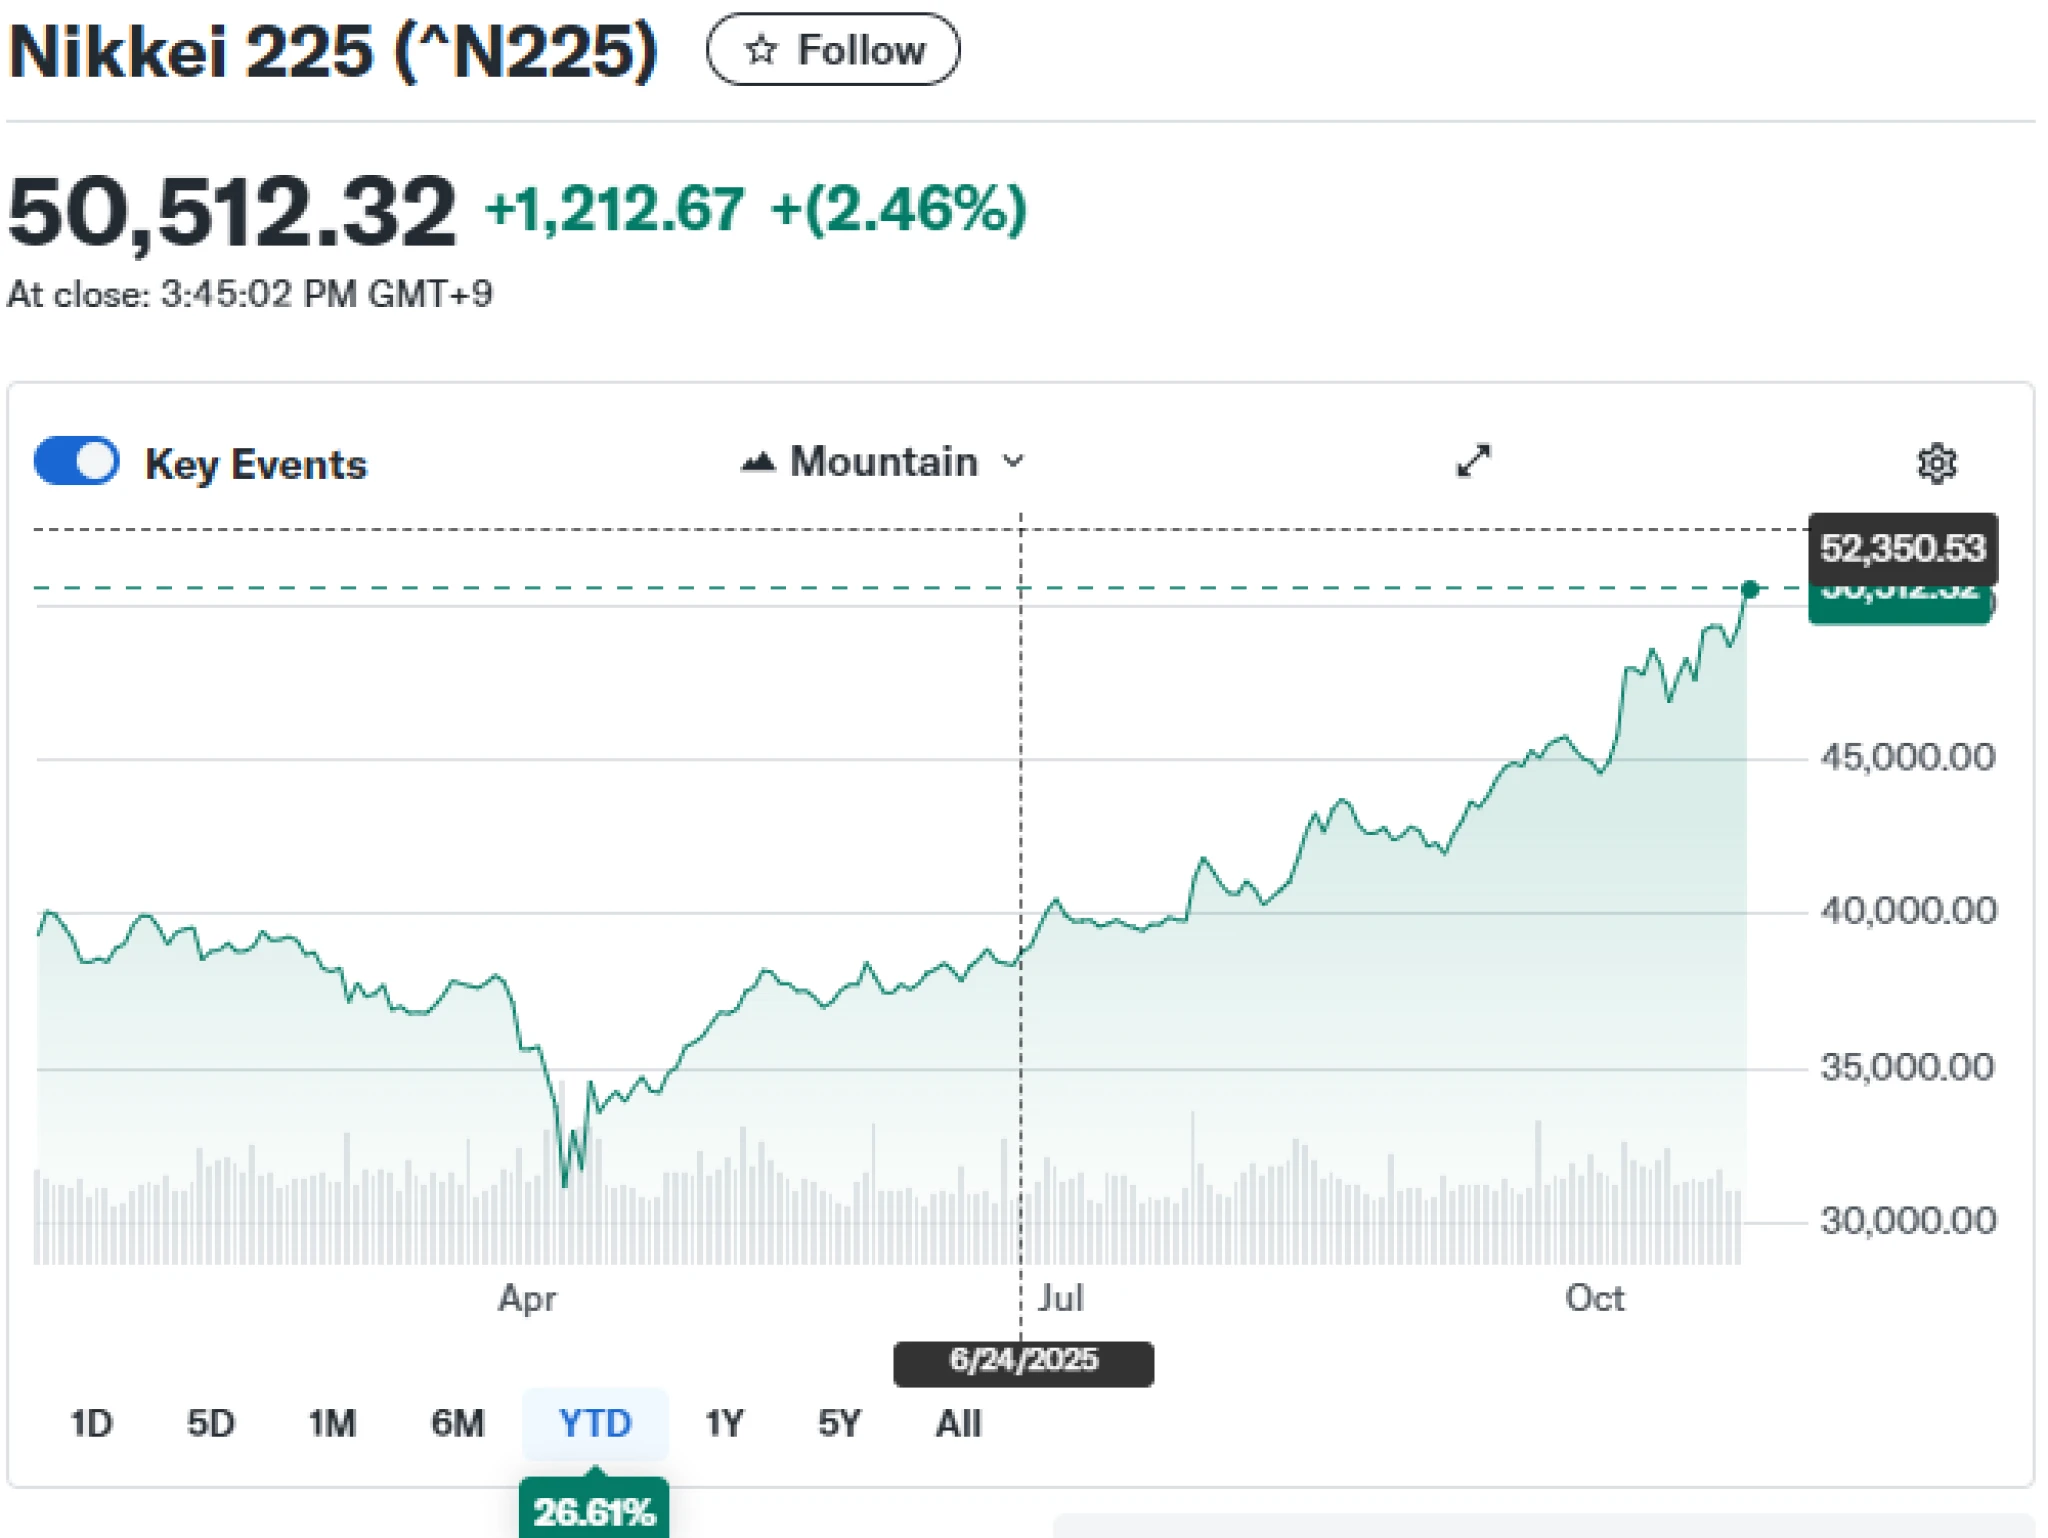Show the 5Y chart range
This screenshot has width=2048, height=1538.
coord(839,1423)
